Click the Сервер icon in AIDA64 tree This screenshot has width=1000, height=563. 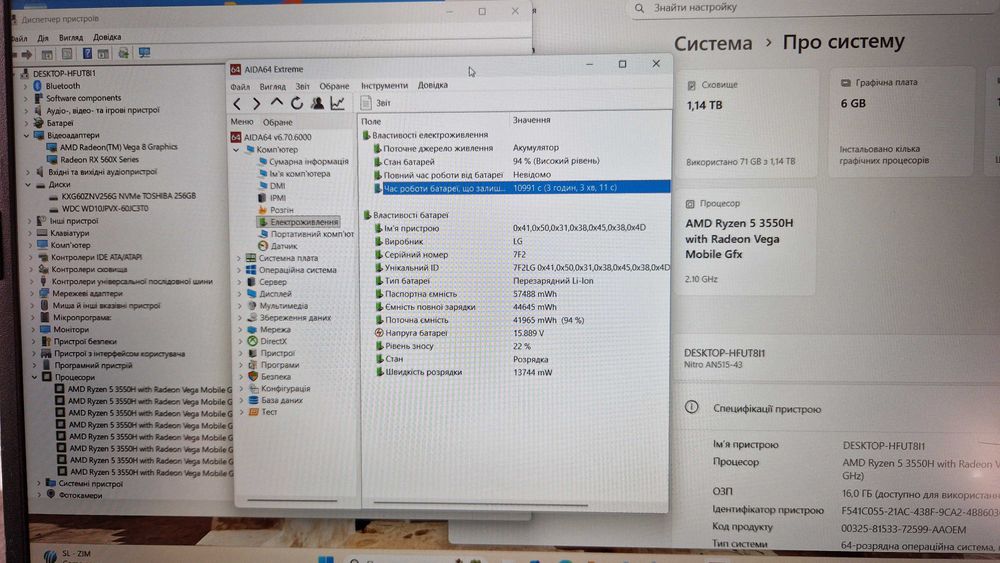(x=251, y=282)
